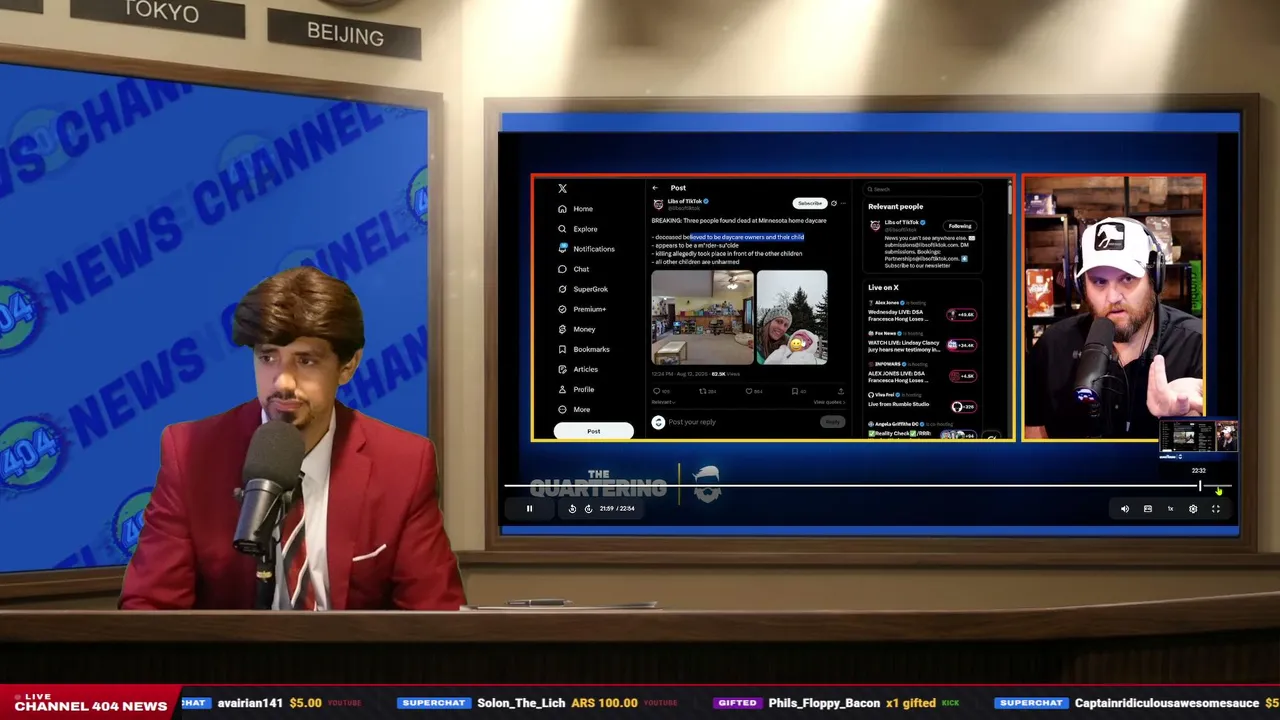1280x720 pixels.
Task: Click the listener badge on the Alex Jones broadcast
Action: click(962, 315)
